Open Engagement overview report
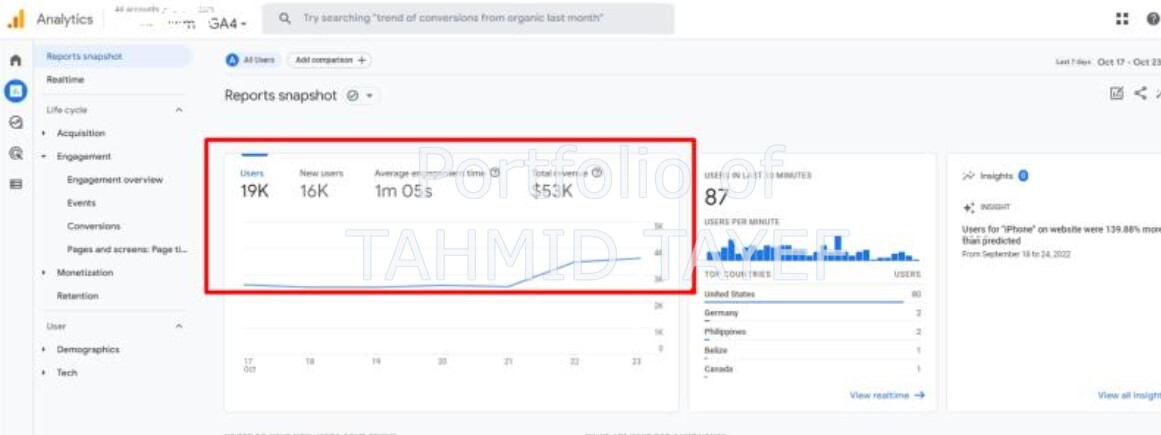 tap(114, 180)
